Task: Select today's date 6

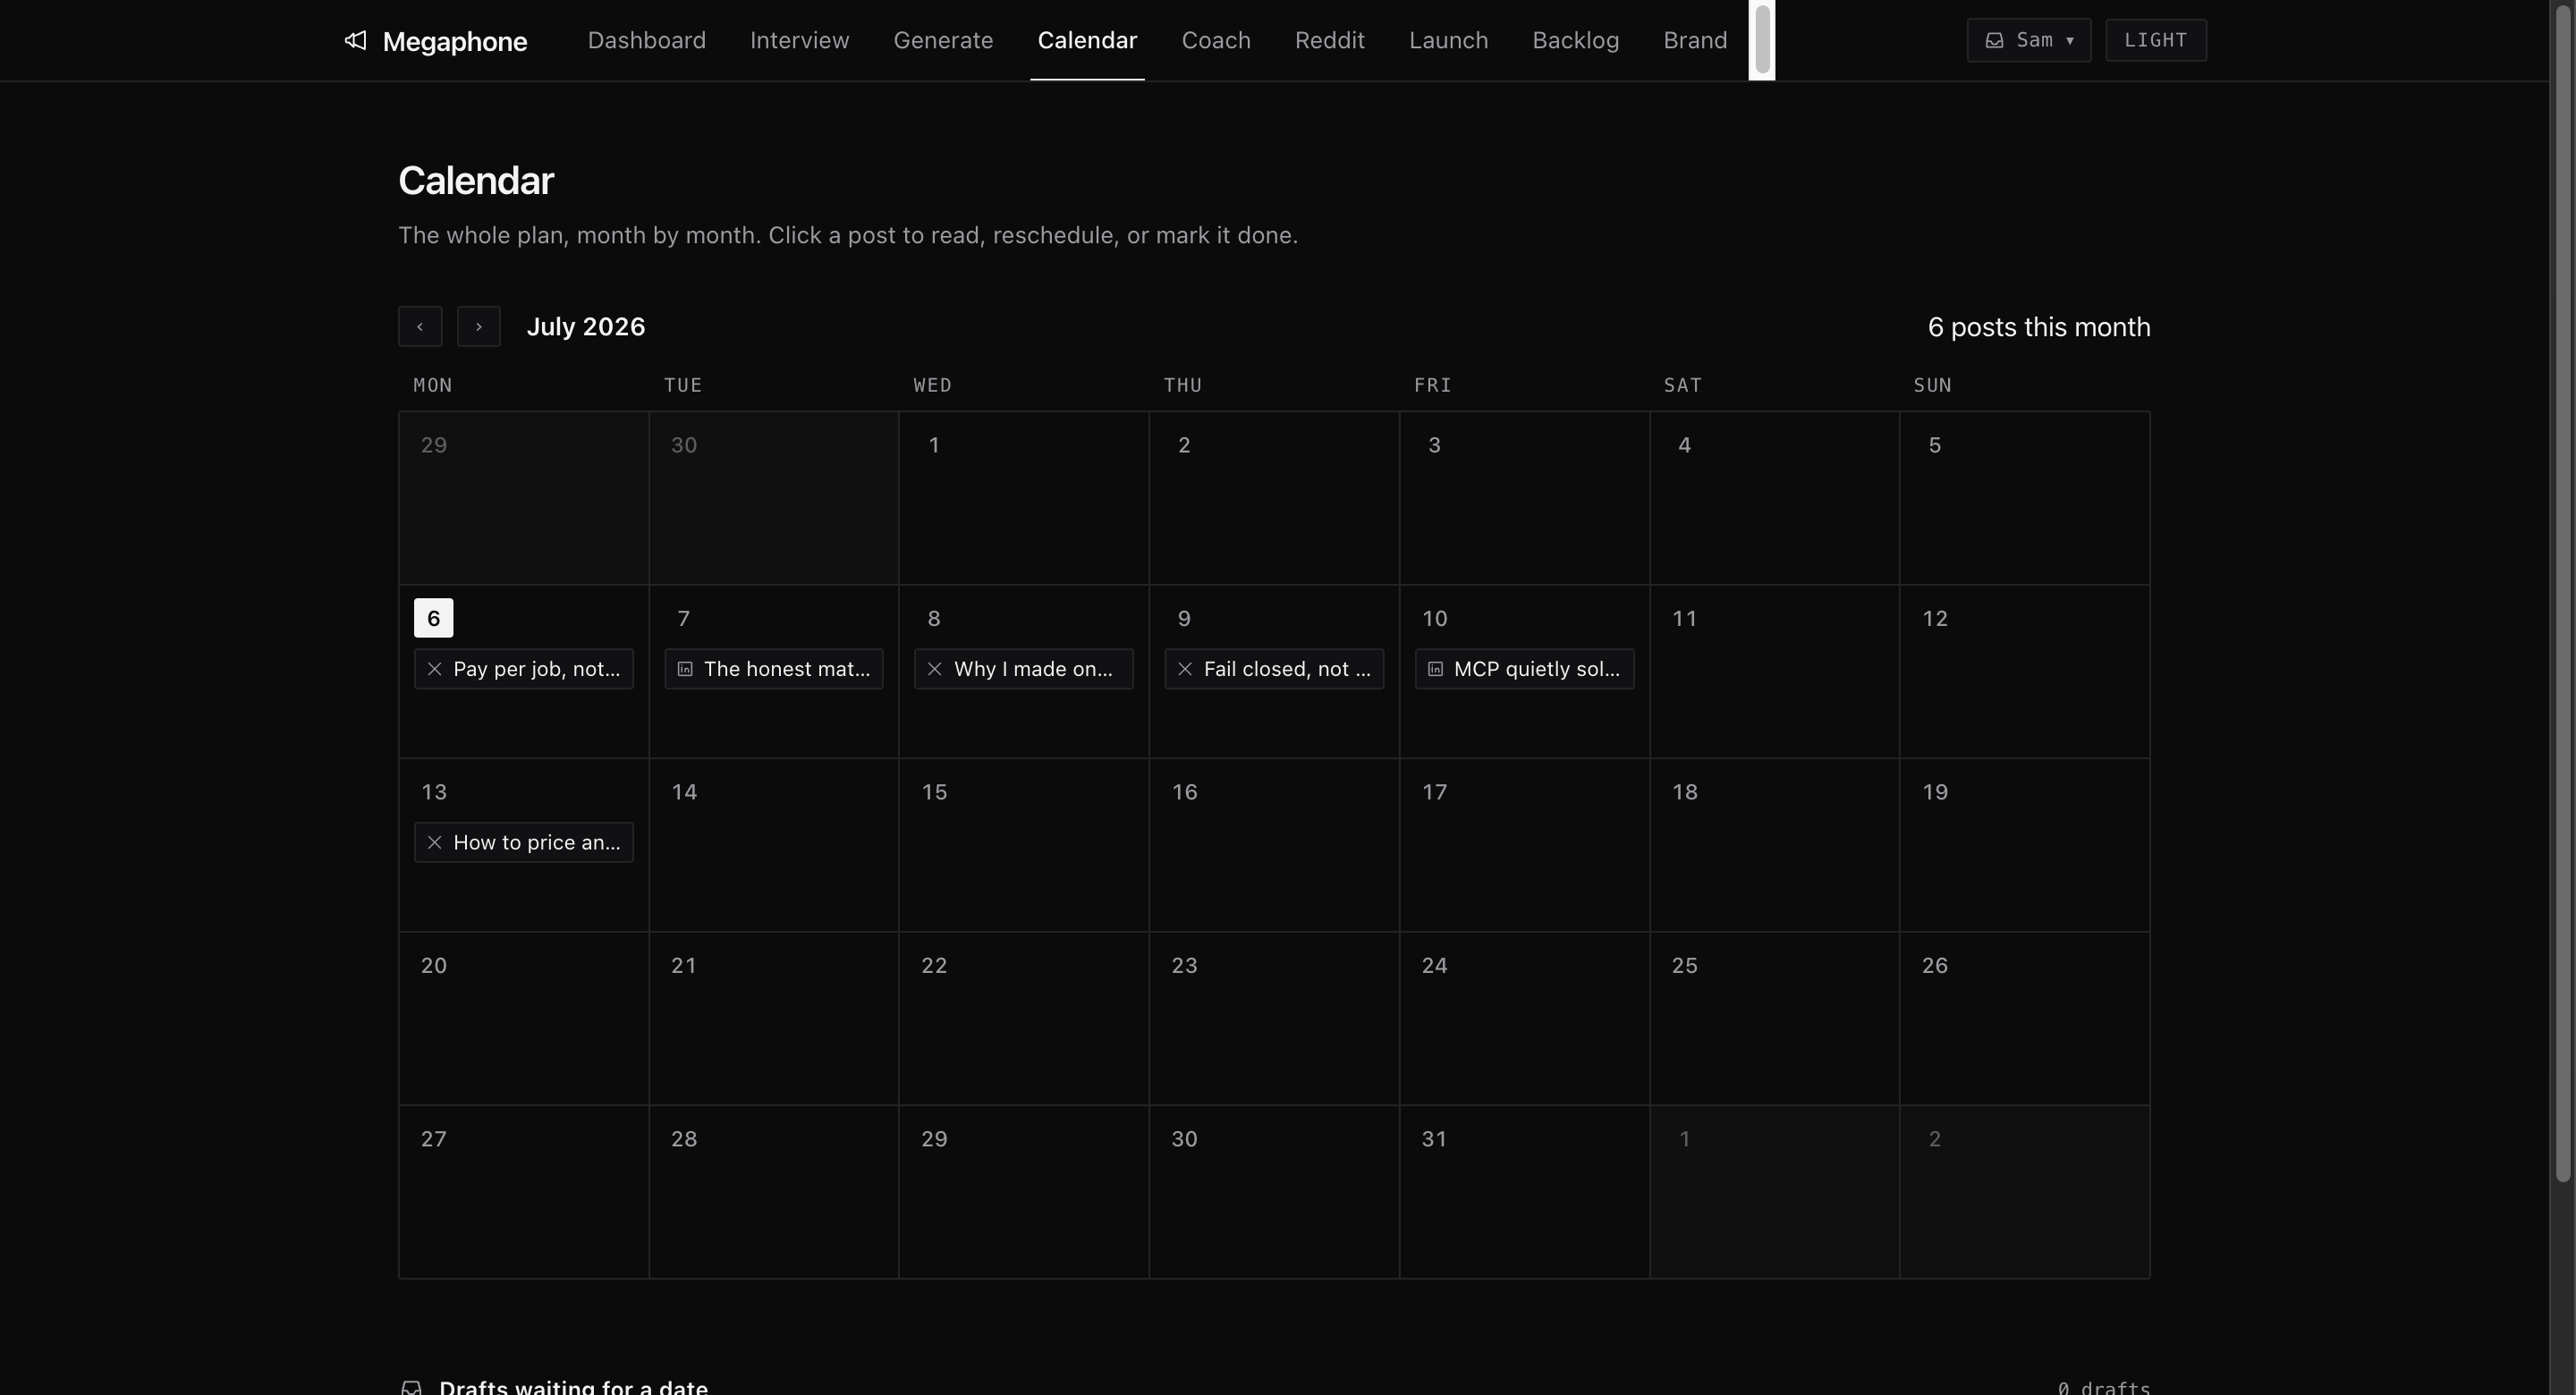Action: tap(434, 618)
